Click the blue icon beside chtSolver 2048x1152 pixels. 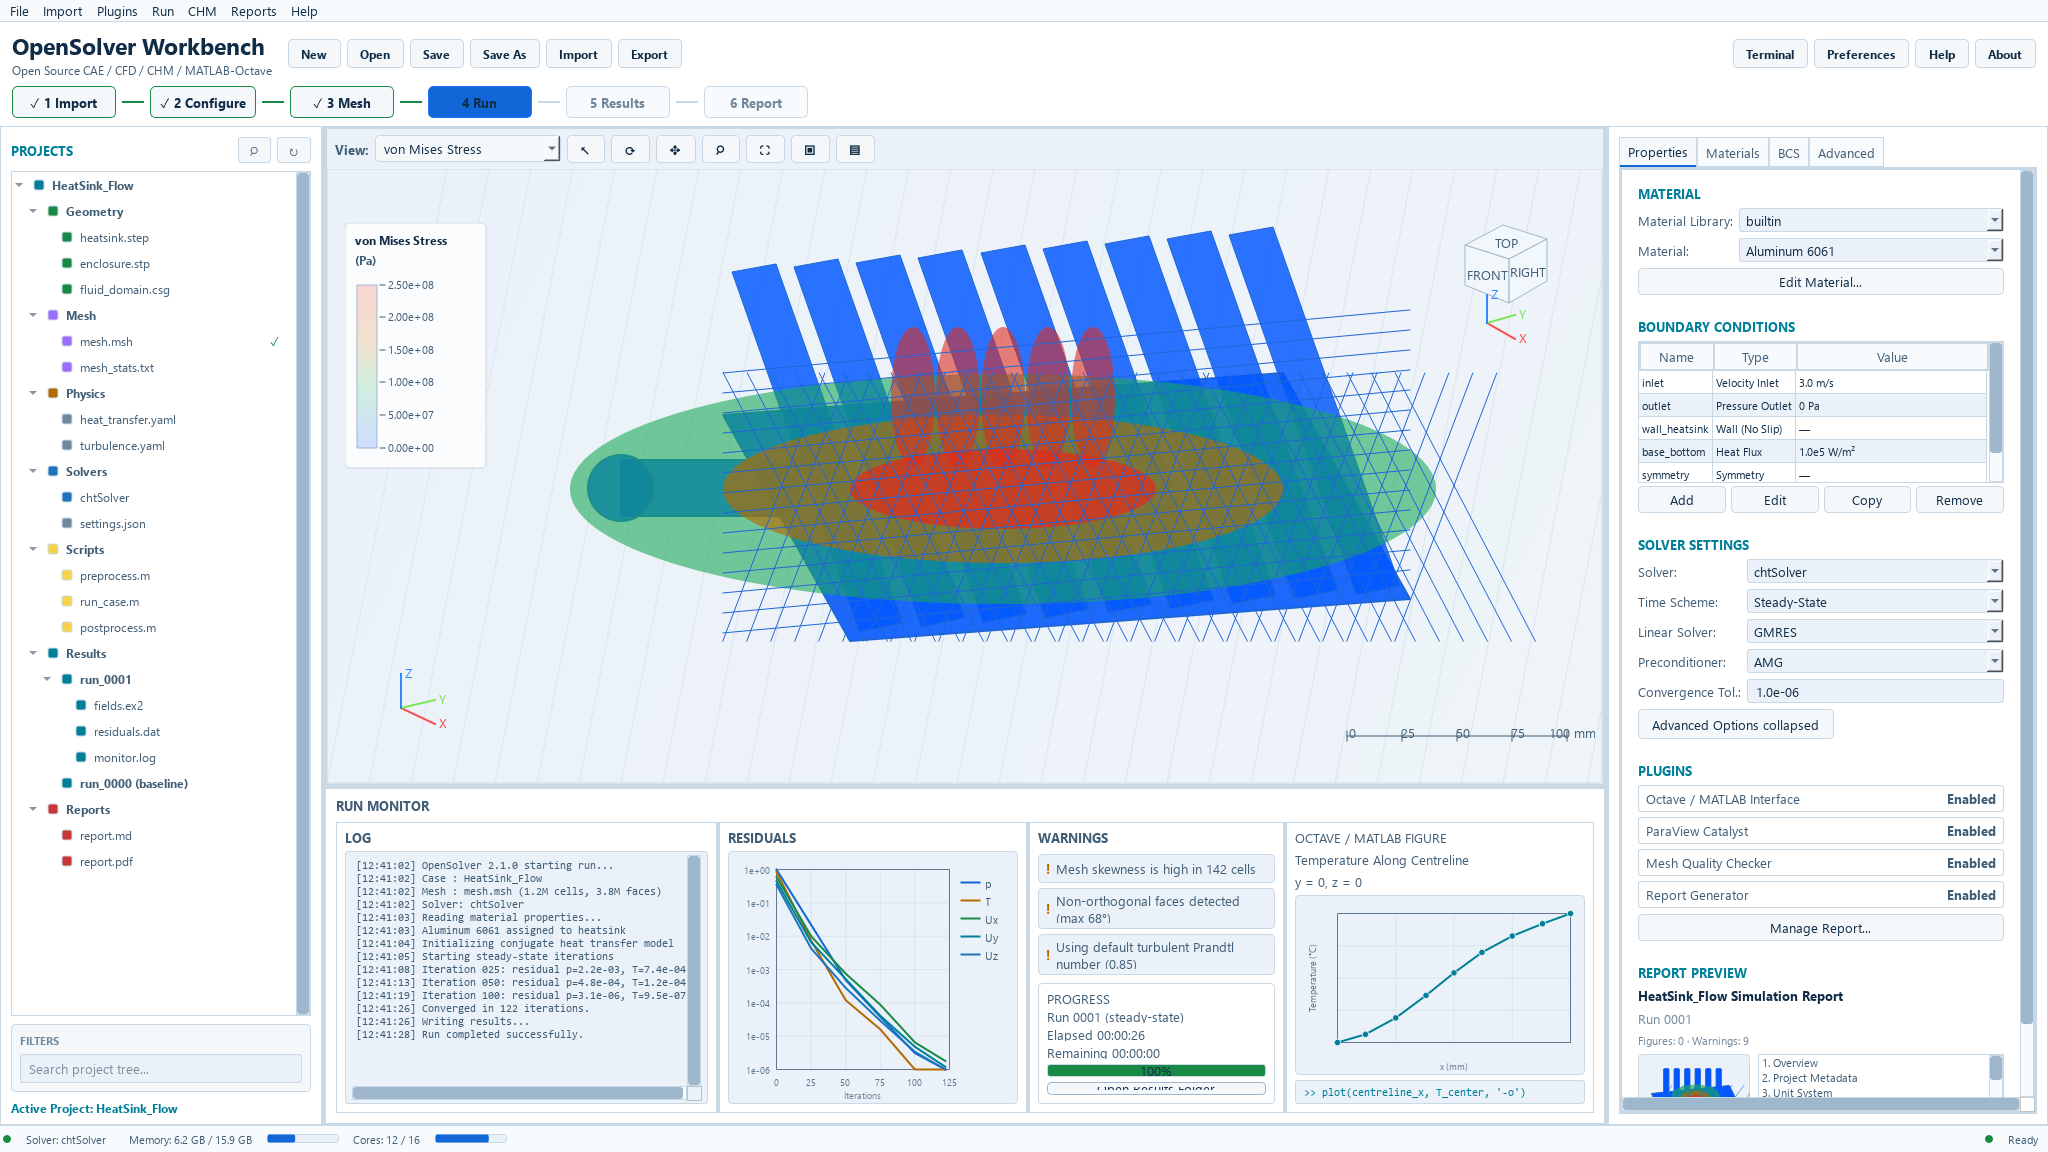[67, 498]
